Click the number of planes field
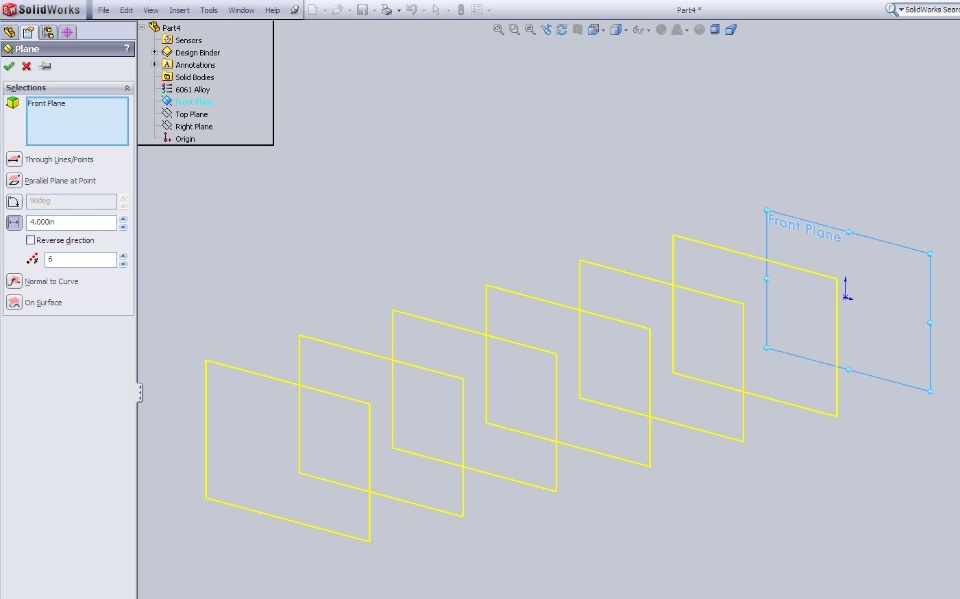The width and height of the screenshot is (960, 599). [80, 260]
